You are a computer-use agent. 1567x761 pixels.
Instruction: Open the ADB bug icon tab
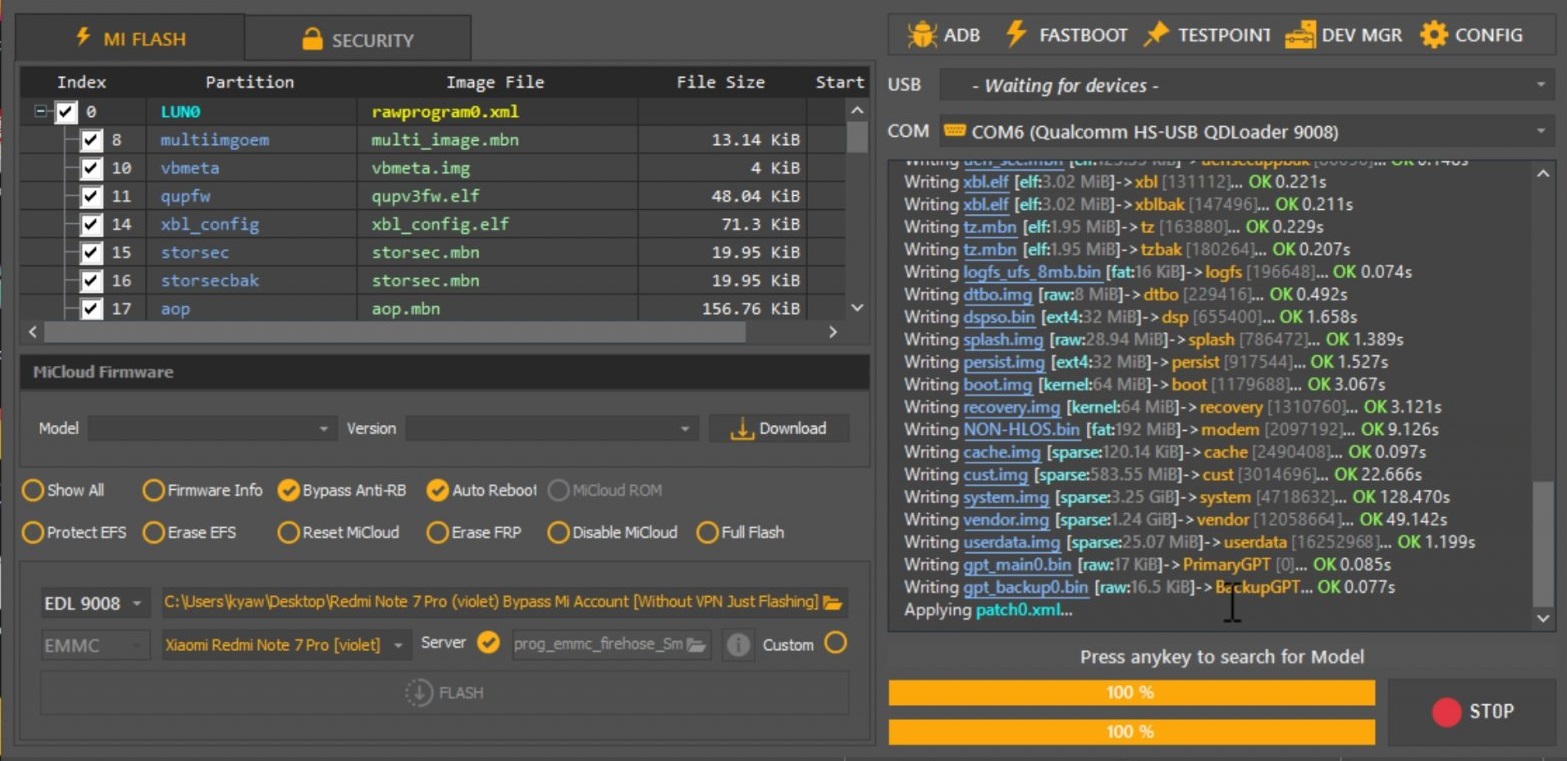click(x=921, y=35)
